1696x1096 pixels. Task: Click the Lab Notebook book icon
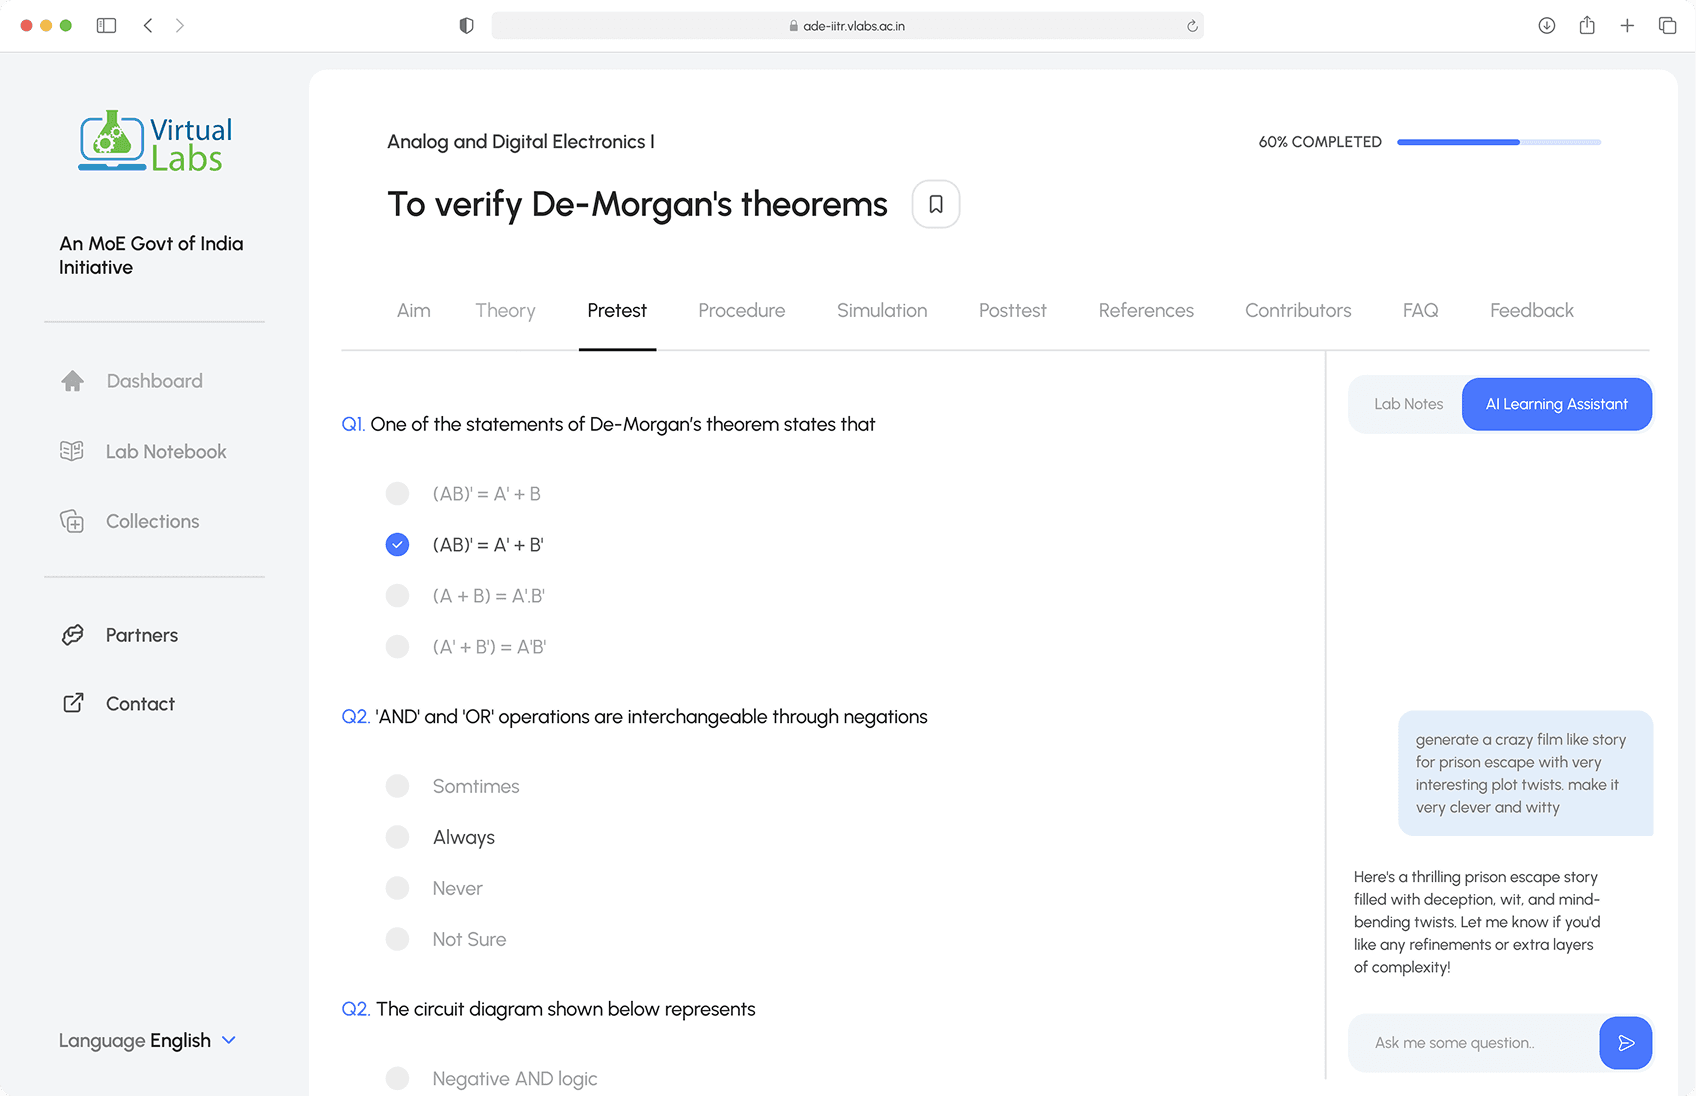coord(72,451)
